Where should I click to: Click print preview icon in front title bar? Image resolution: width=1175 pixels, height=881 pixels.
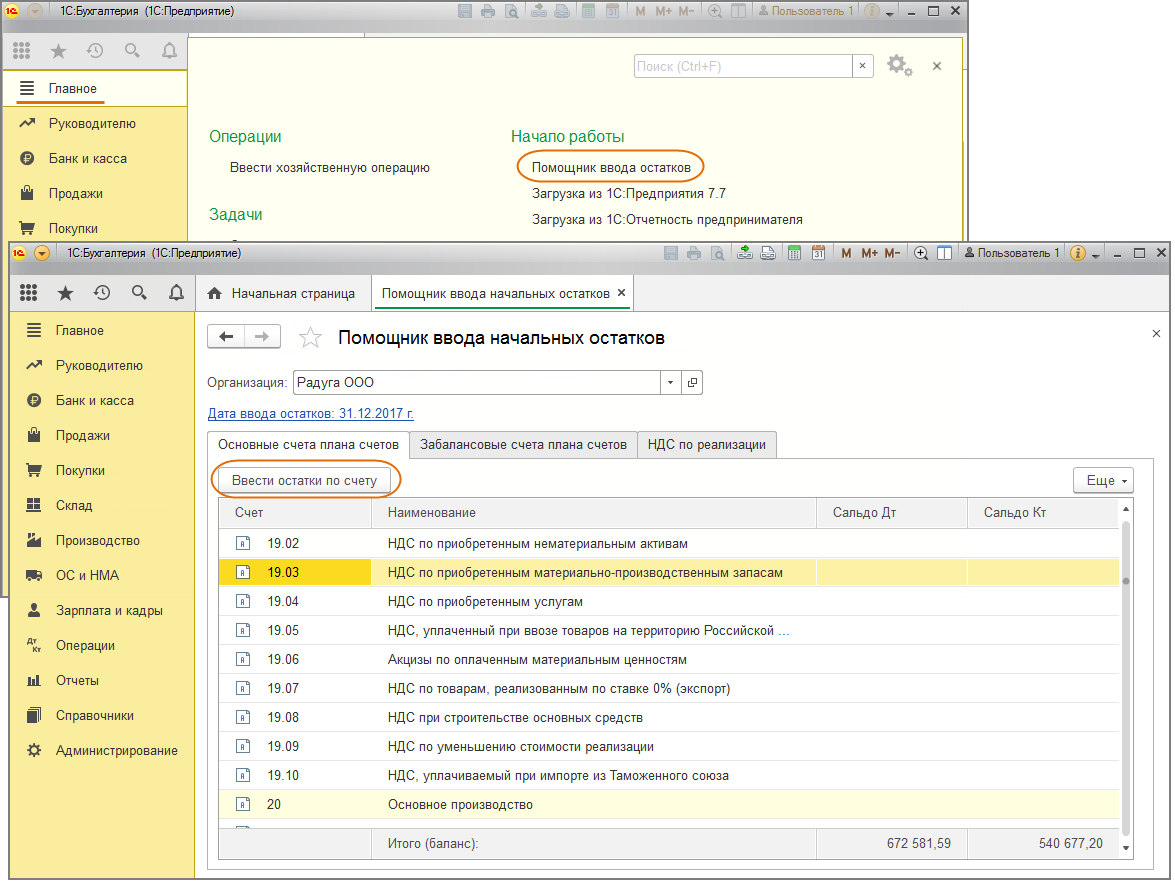point(717,253)
